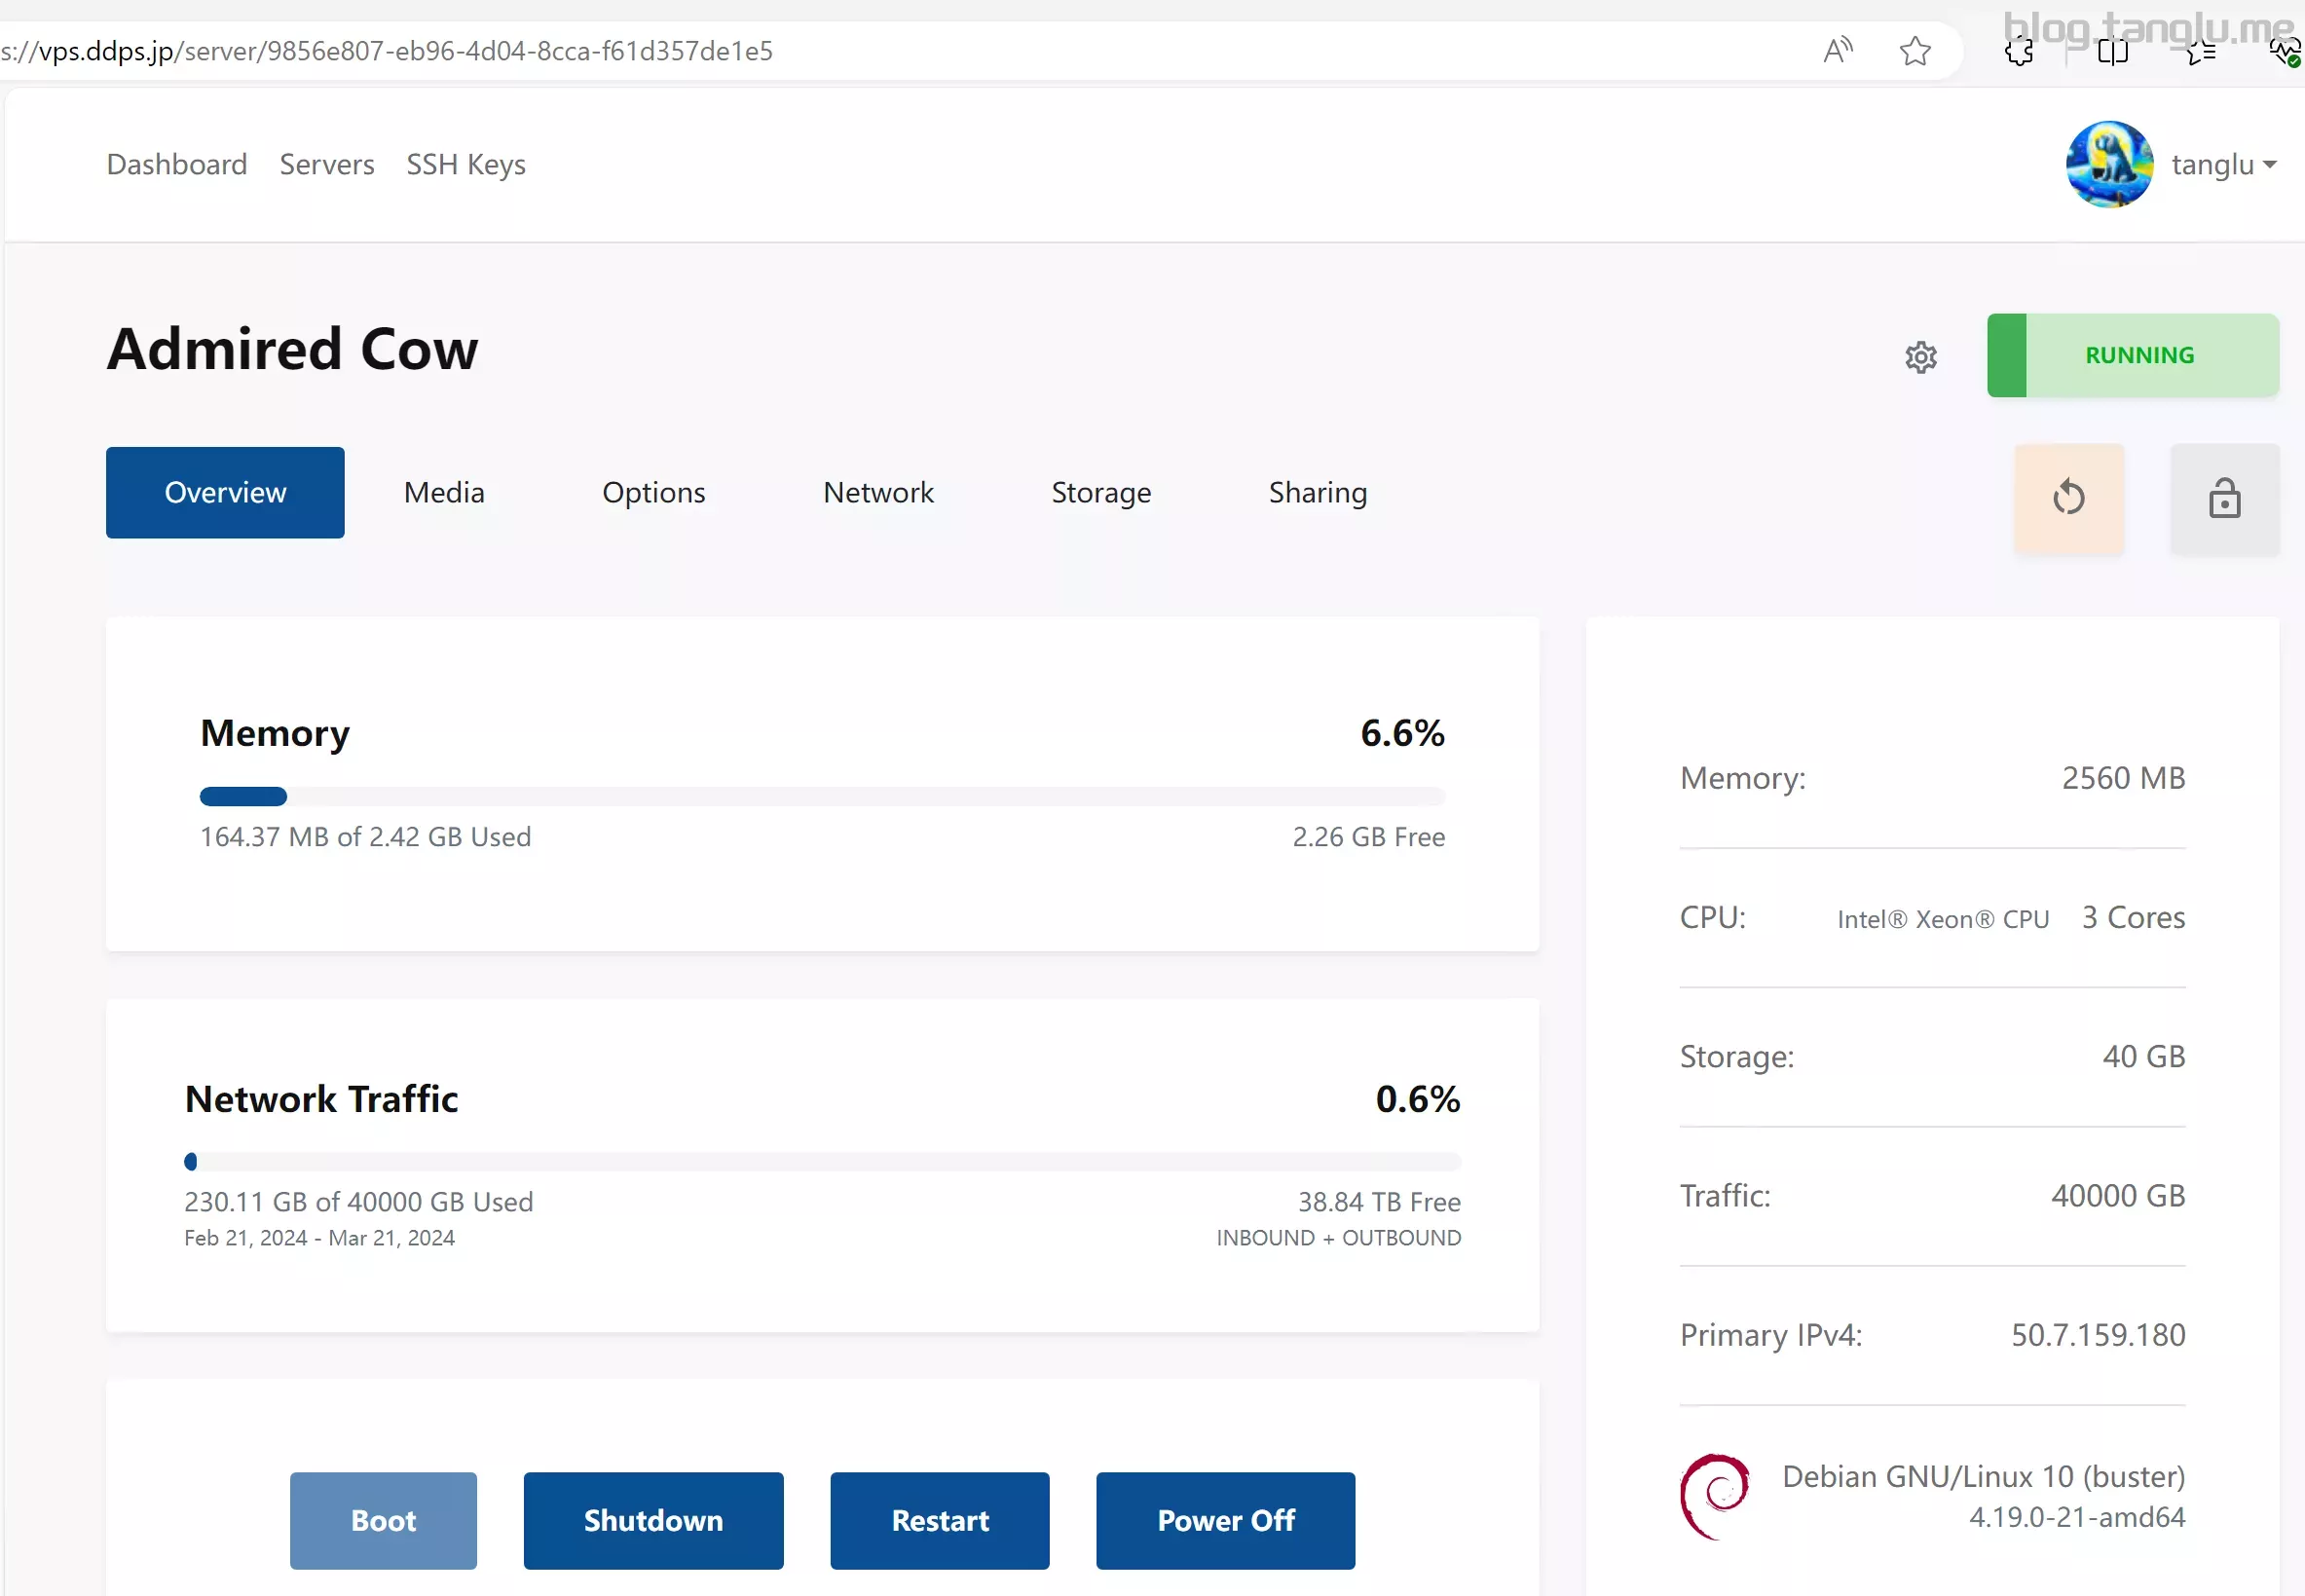Open the favorites list icon
The image size is (2305, 1596).
(2200, 52)
